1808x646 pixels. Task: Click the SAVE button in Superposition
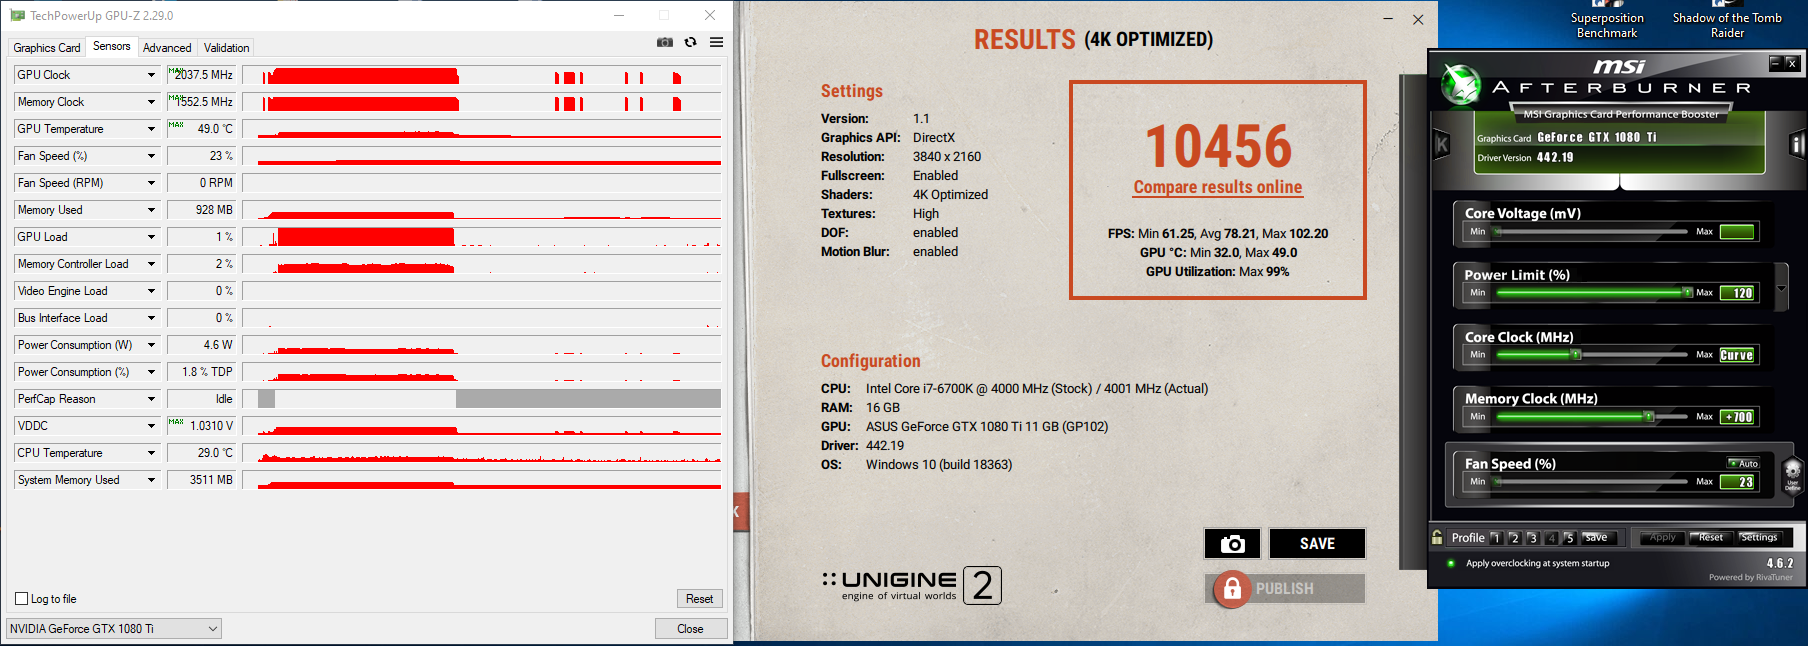coord(1317,543)
